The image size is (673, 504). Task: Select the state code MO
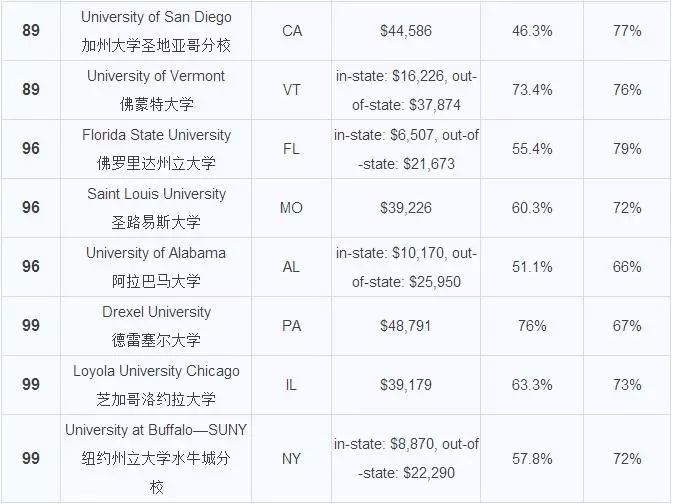tap(291, 208)
